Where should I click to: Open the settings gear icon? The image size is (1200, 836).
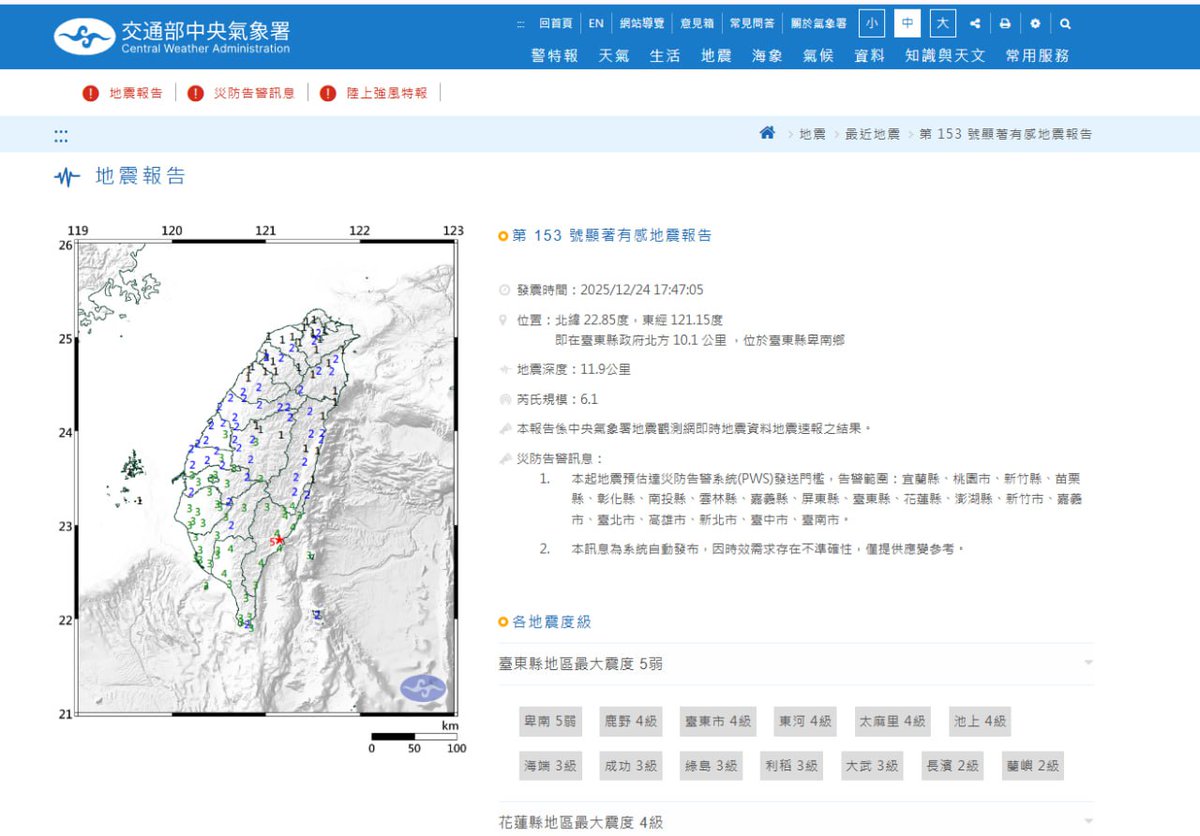tap(1035, 23)
